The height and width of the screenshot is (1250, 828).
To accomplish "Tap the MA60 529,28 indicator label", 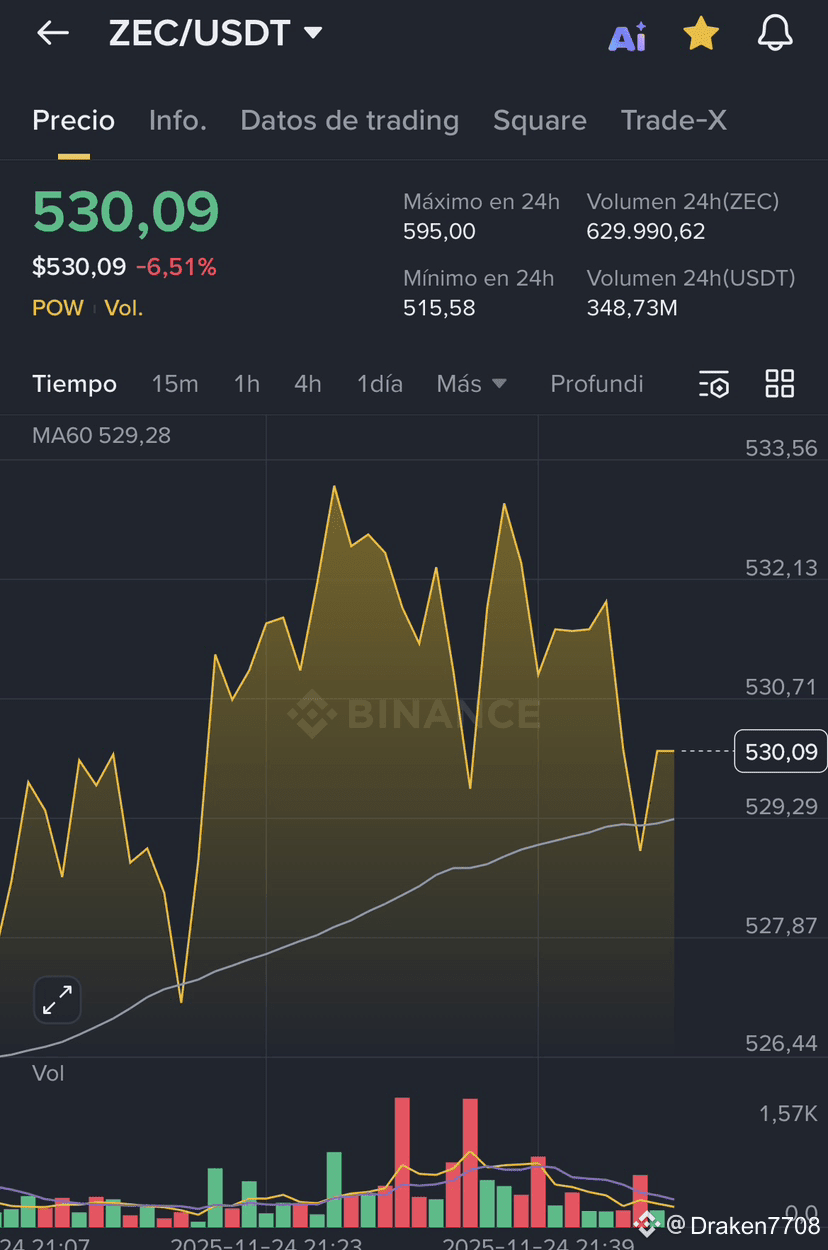I will (101, 436).
